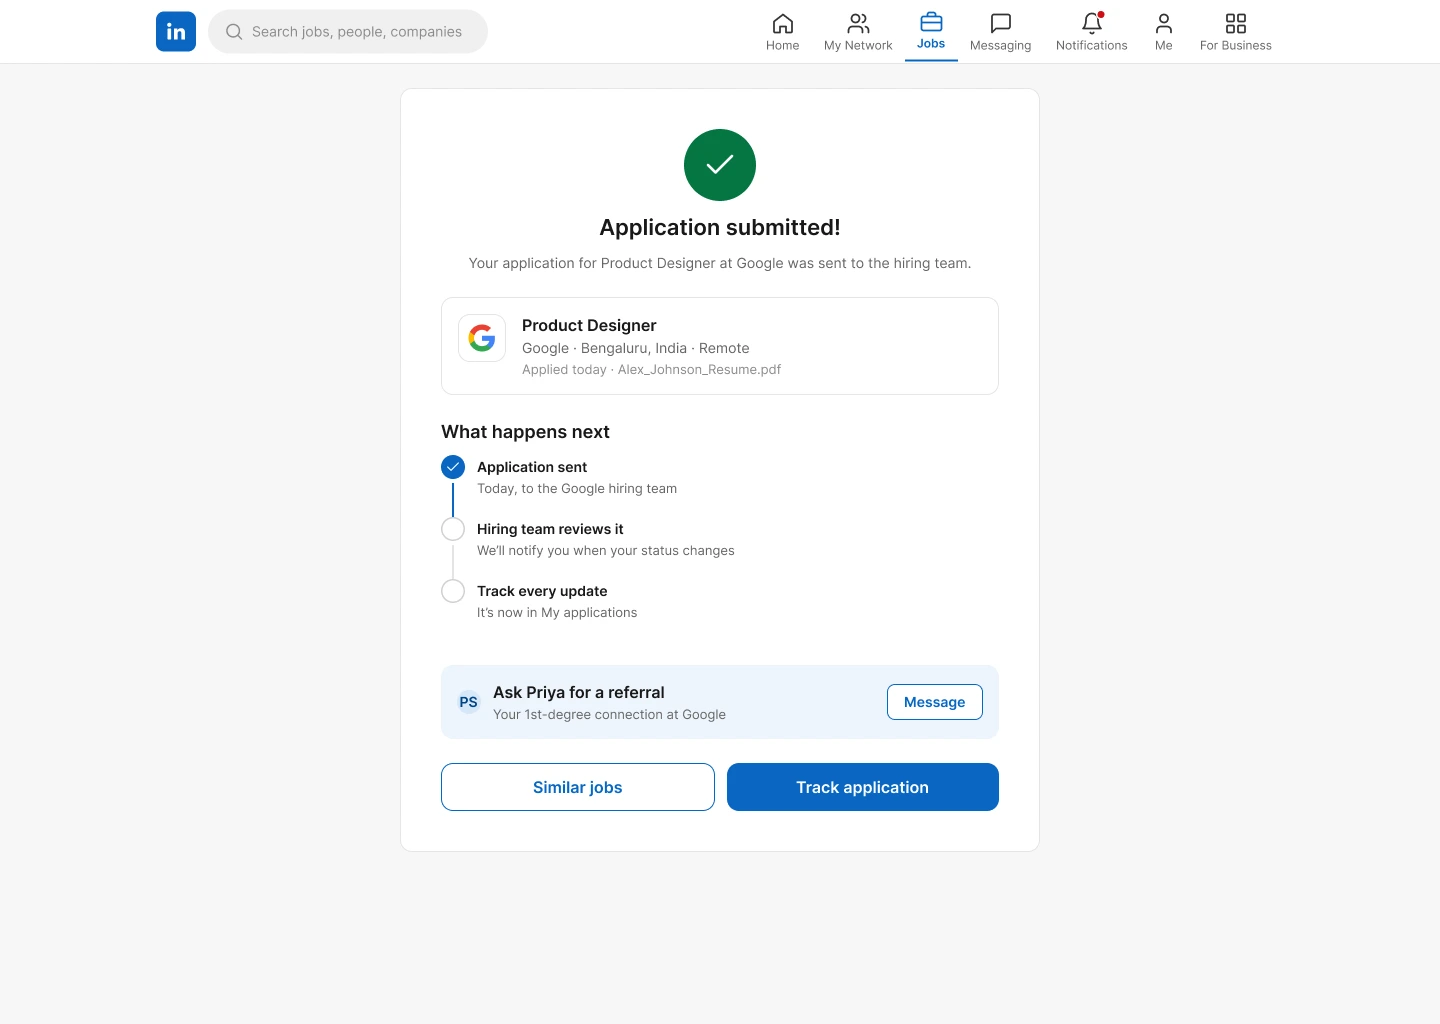The width and height of the screenshot is (1440, 1024).
Task: Click the Hiring team reviews it step circle
Action: [x=453, y=529]
